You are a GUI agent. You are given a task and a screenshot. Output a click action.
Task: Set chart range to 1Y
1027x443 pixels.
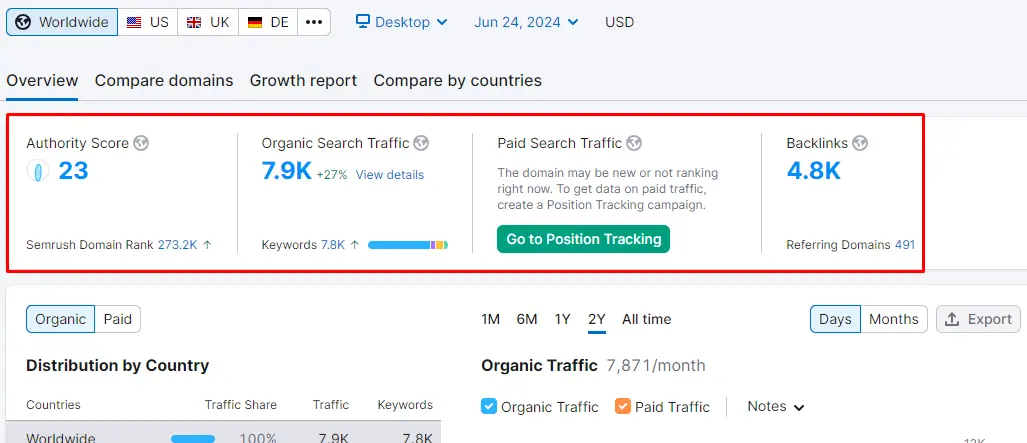pos(563,319)
